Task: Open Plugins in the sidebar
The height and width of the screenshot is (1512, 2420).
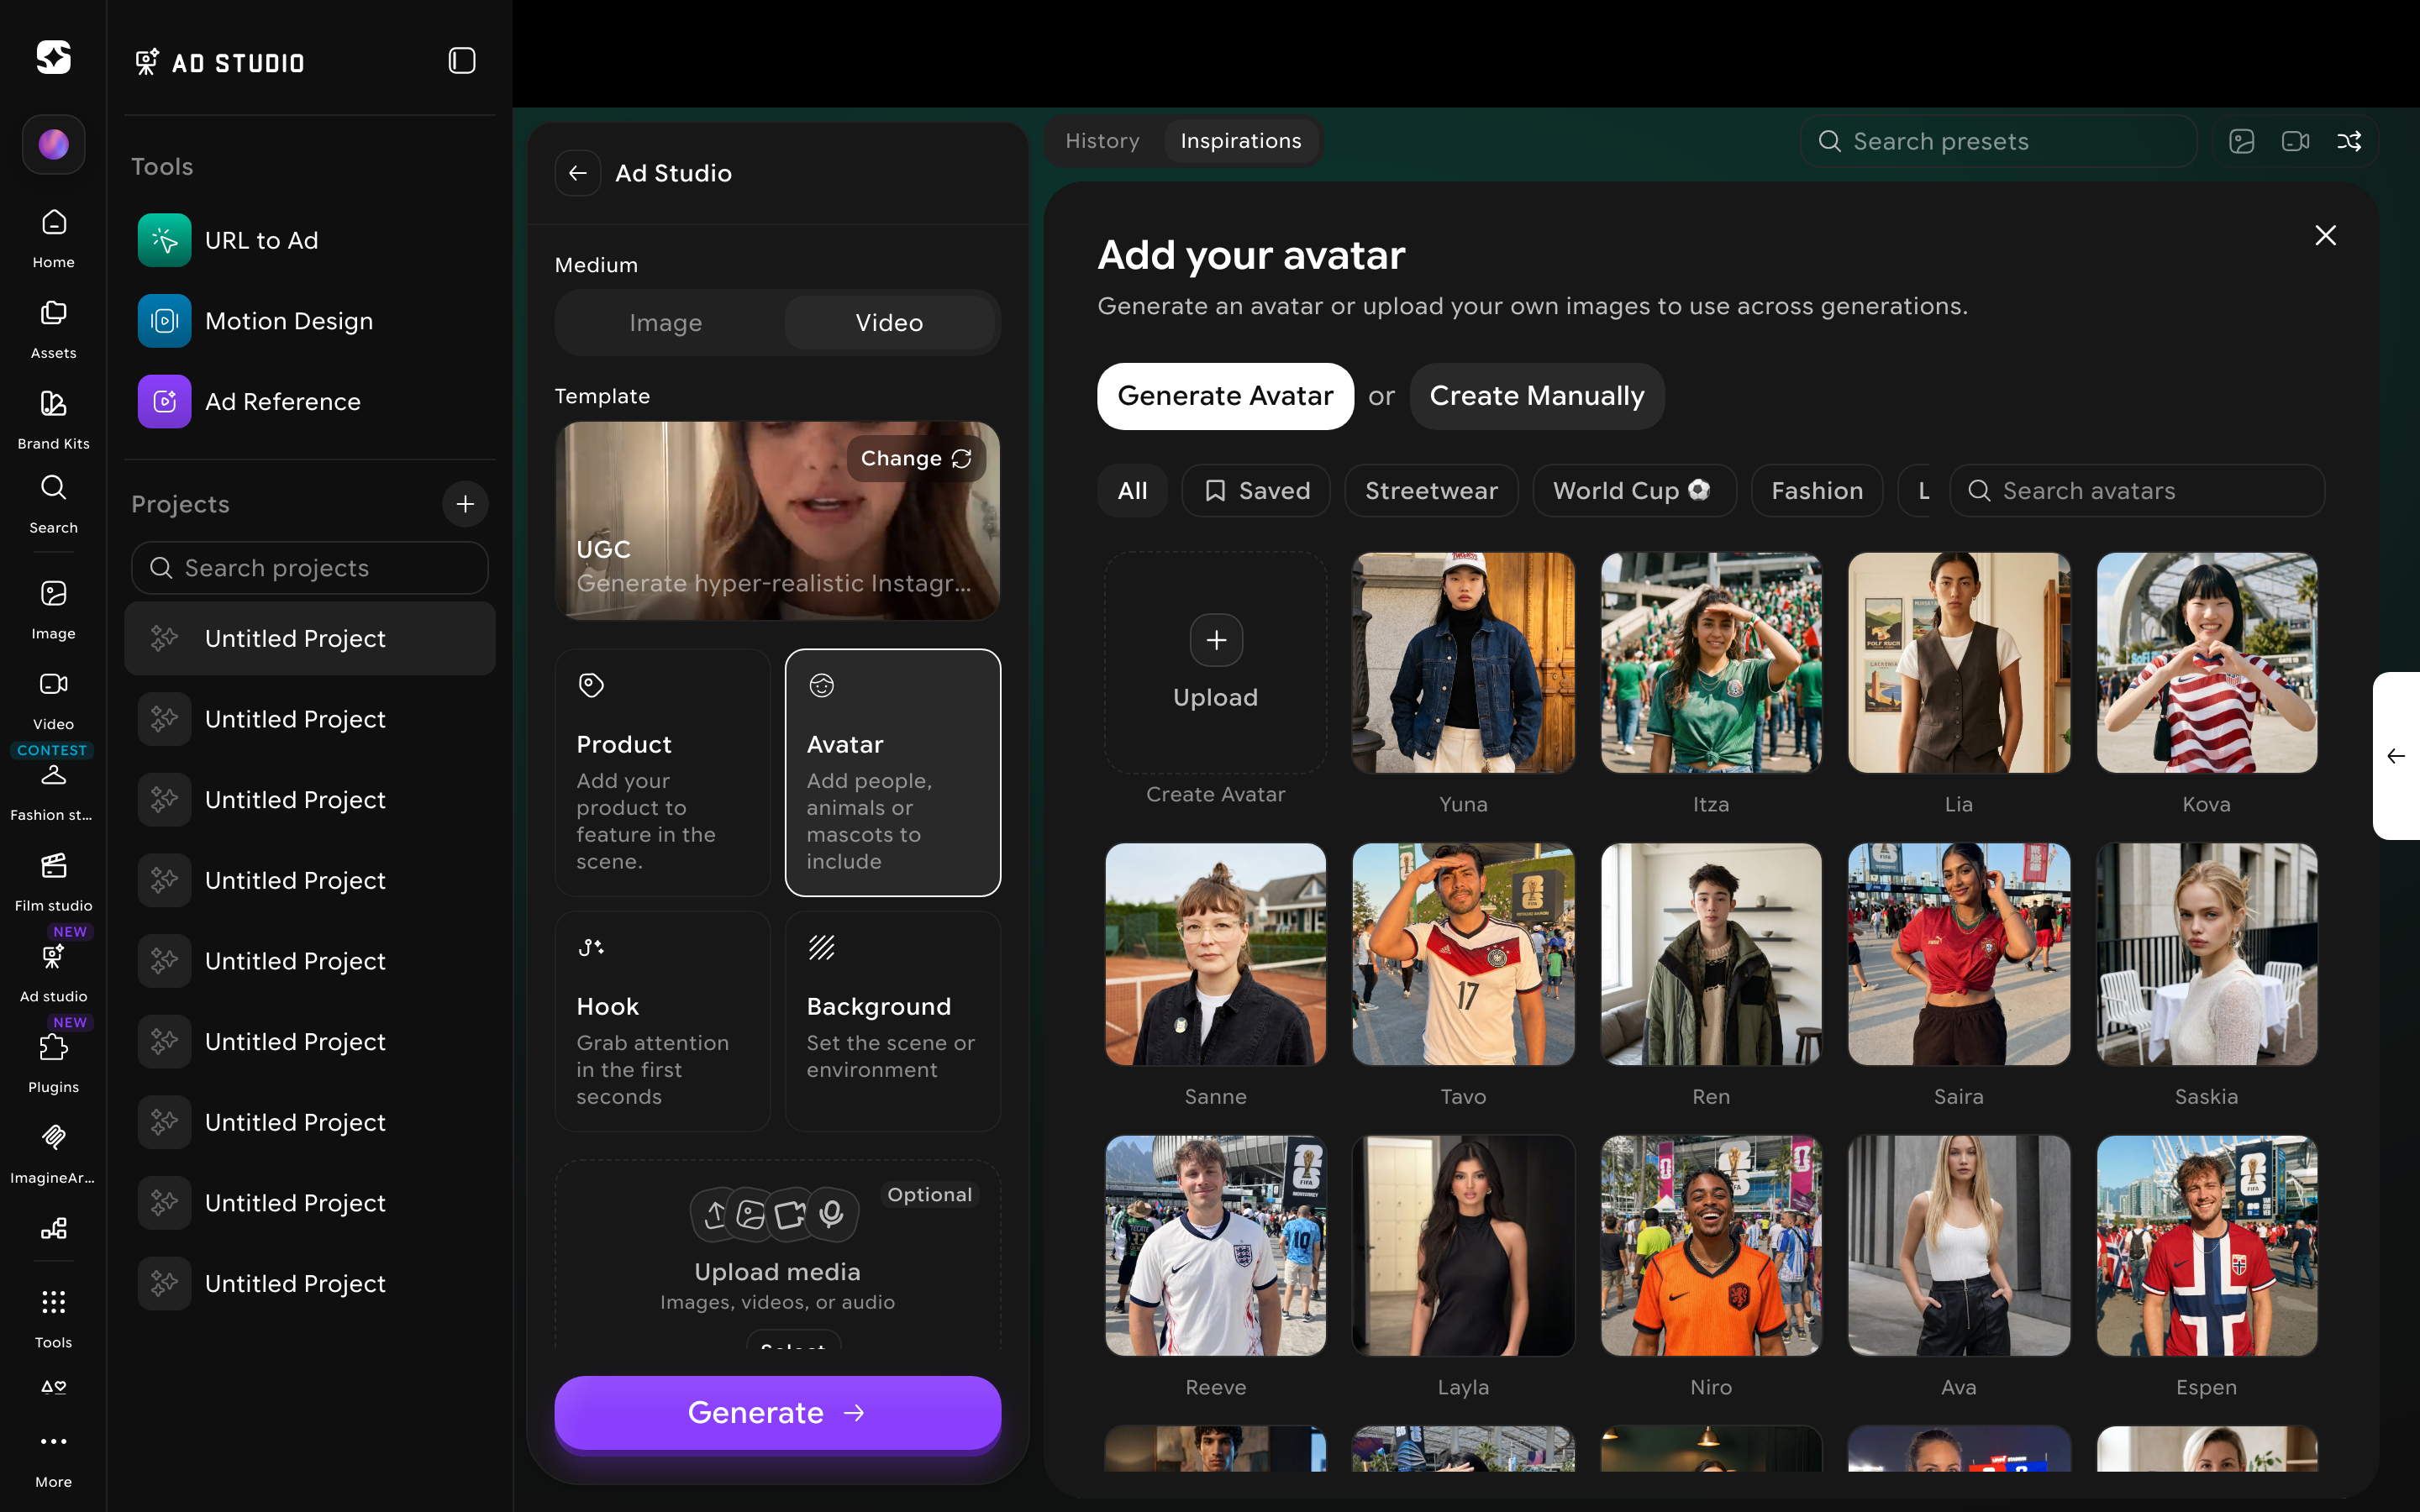Action: click(x=53, y=1063)
